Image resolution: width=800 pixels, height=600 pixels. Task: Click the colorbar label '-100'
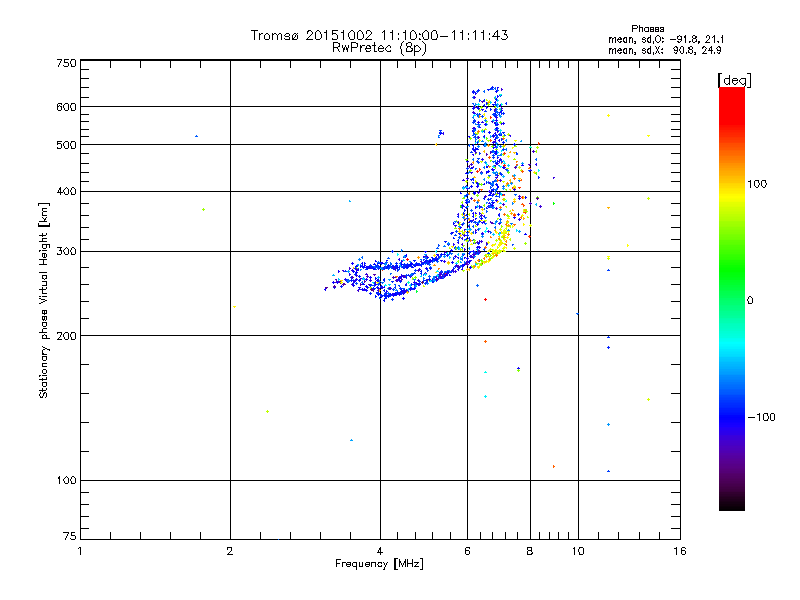[762, 417]
